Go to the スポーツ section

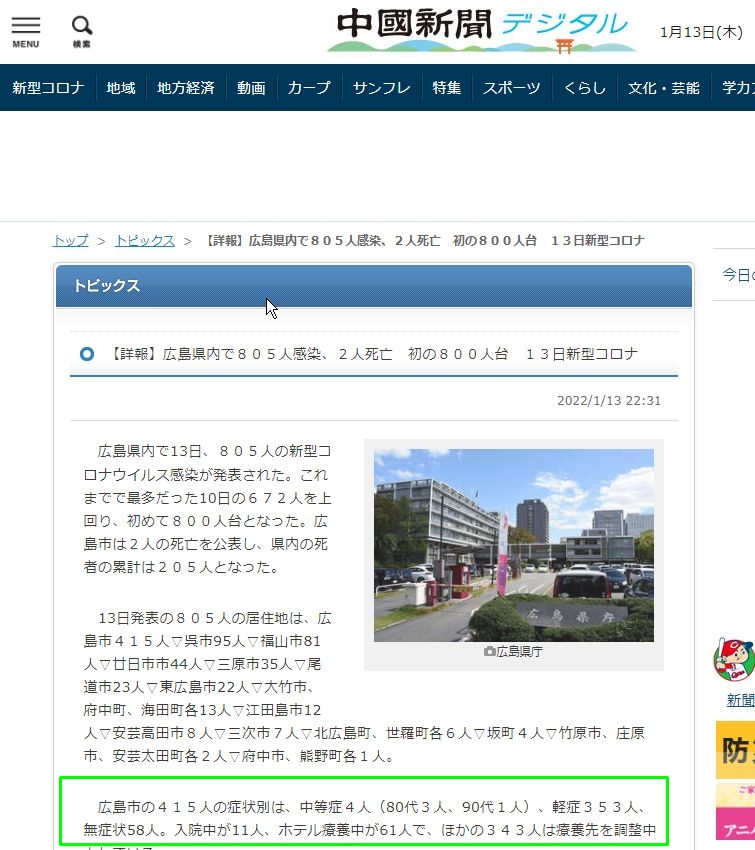click(x=512, y=88)
